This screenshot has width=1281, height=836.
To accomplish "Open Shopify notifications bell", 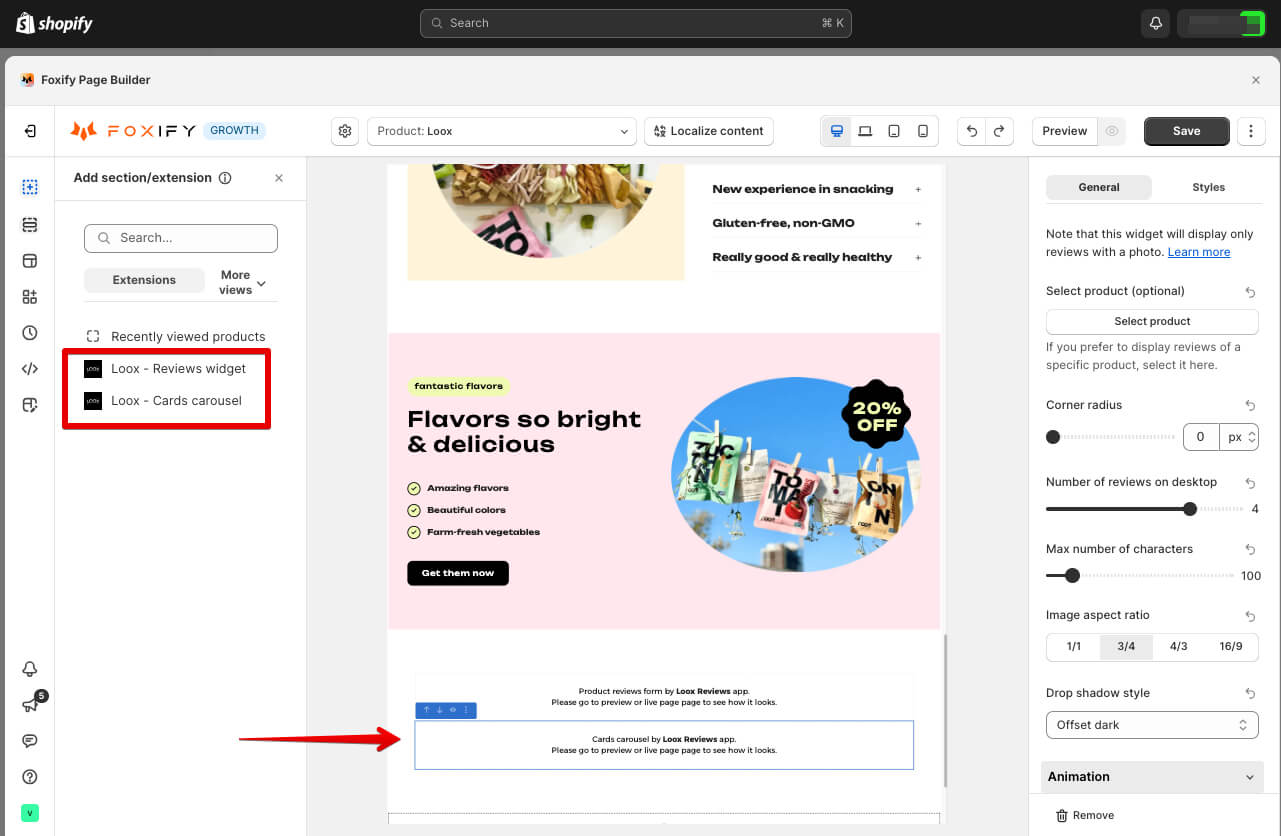I will pos(1155,23).
